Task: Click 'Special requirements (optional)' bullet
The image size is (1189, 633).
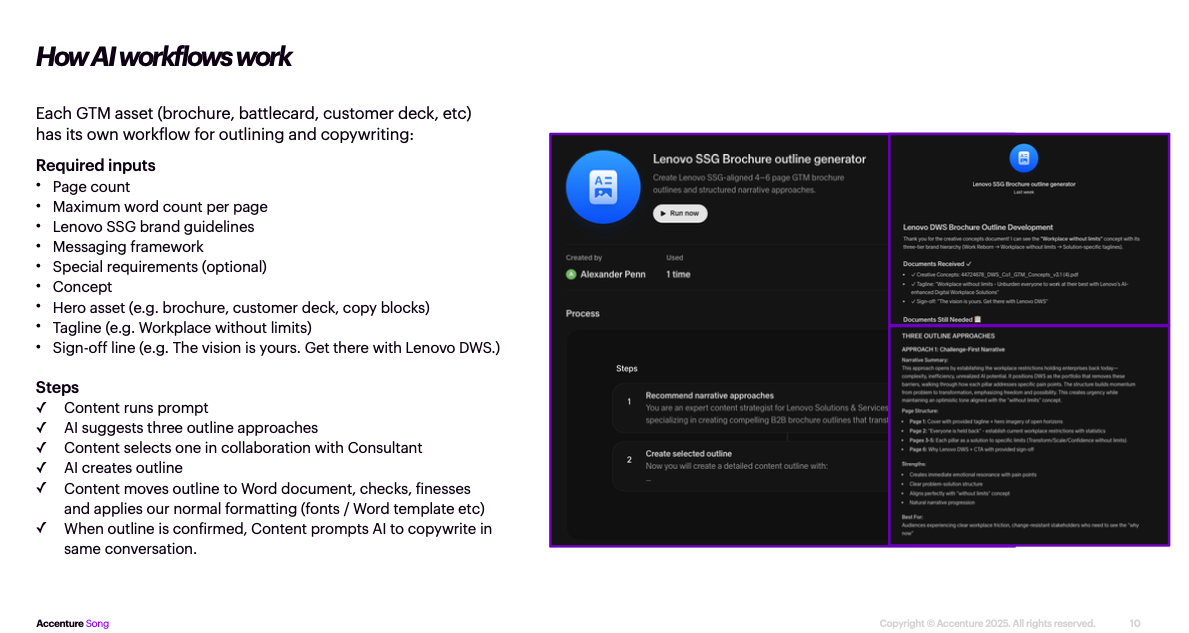Action: click(159, 267)
